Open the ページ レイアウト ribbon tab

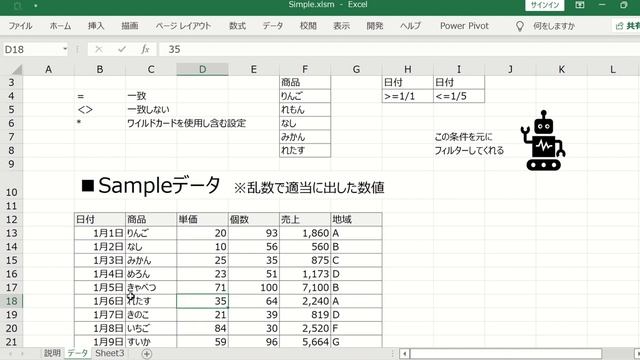[183, 26]
